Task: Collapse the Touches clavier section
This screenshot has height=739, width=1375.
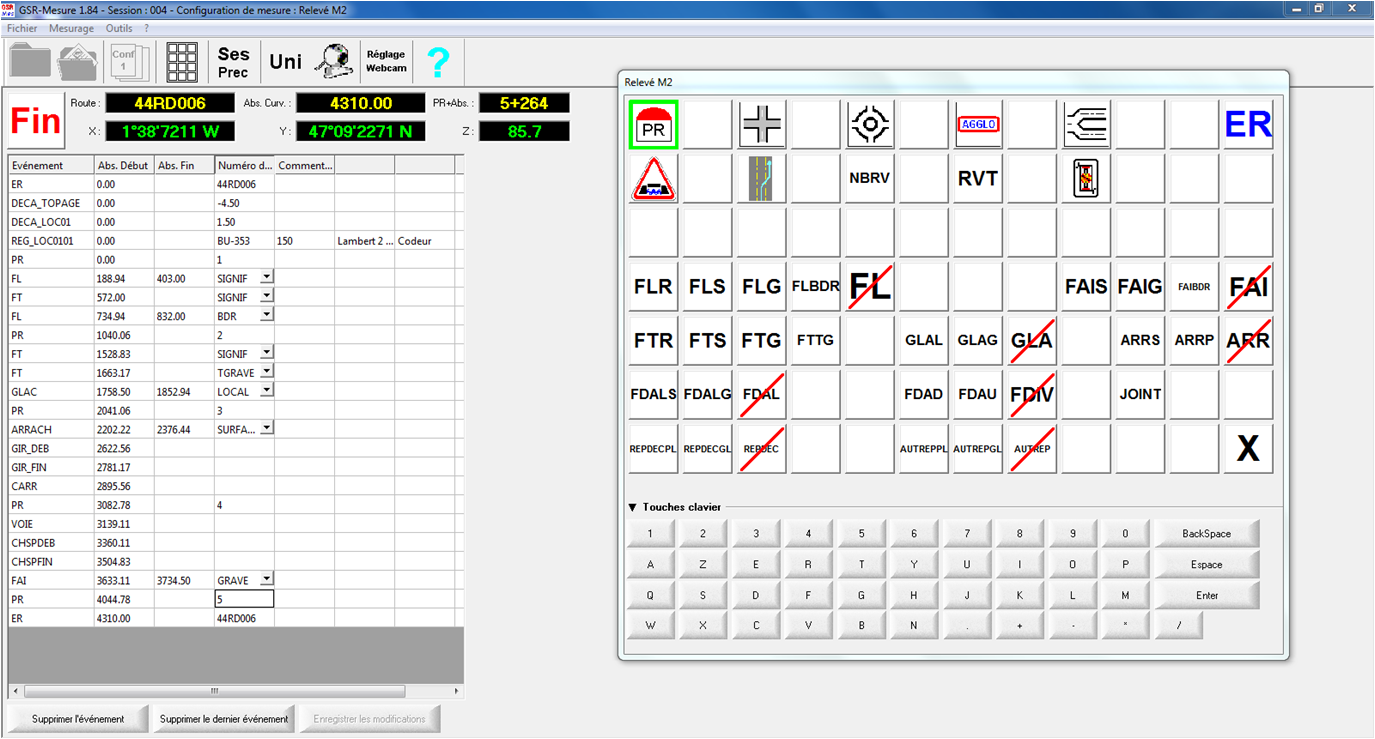Action: [x=632, y=507]
